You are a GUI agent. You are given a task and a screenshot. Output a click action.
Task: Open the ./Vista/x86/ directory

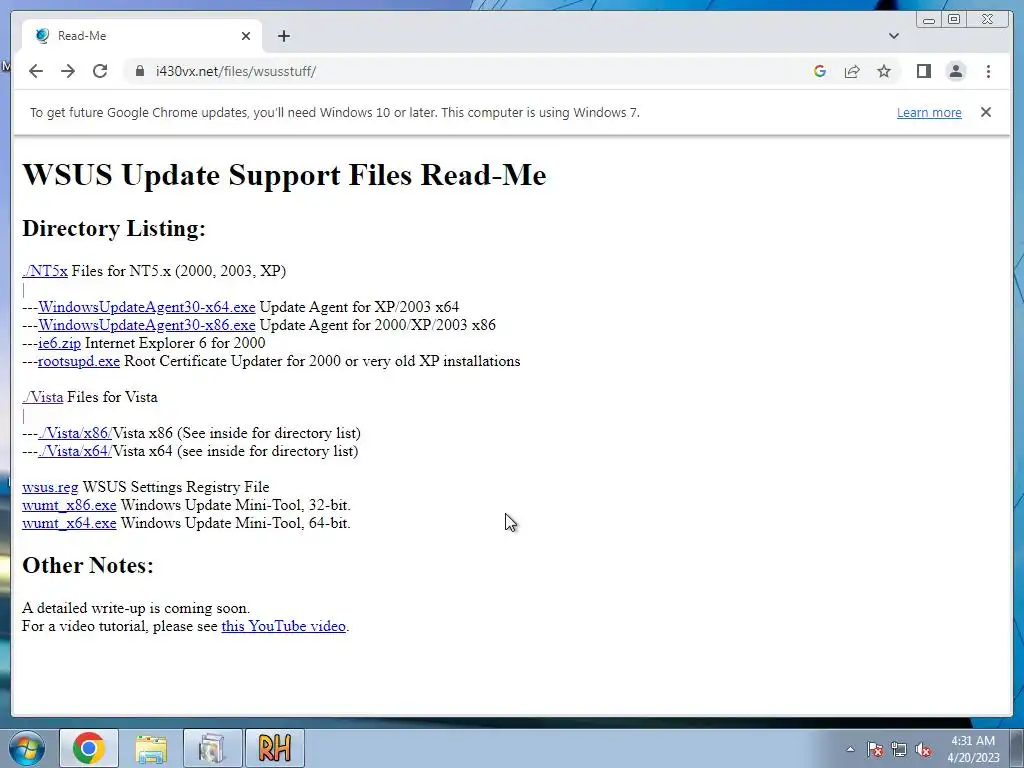click(x=75, y=433)
